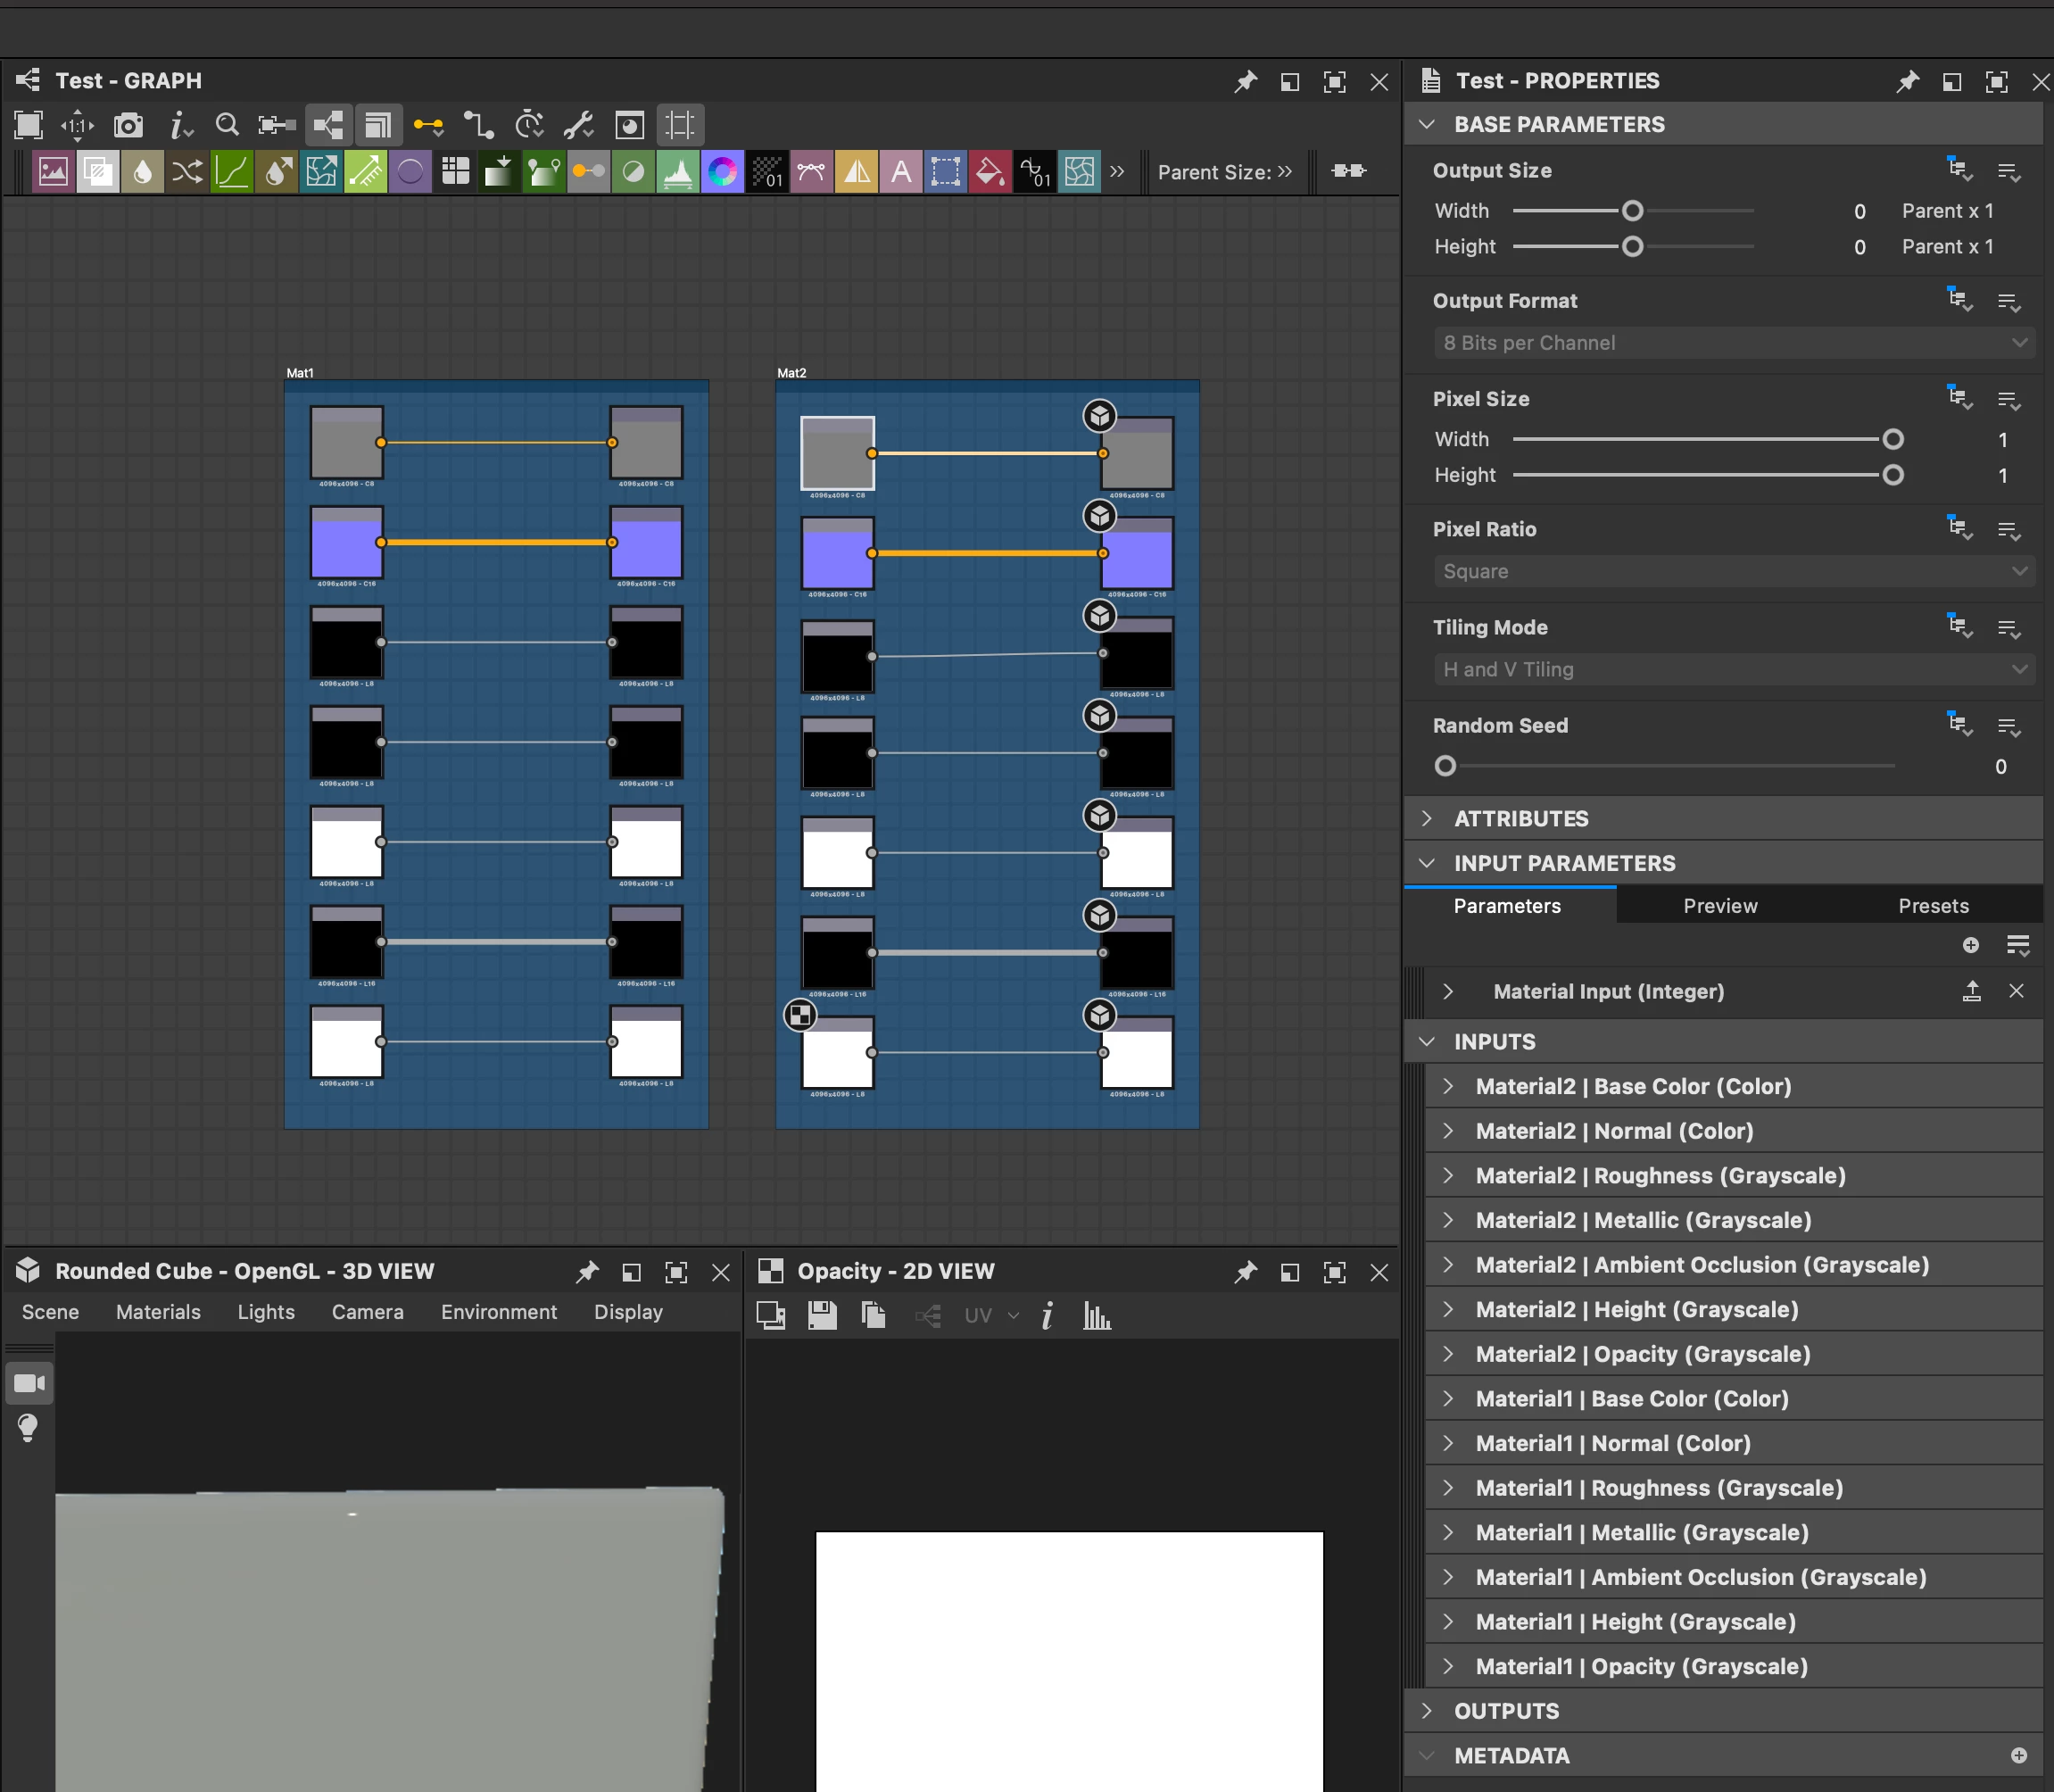
Task: Open the Environment menu in 3D View
Action: pyautogui.click(x=498, y=1312)
